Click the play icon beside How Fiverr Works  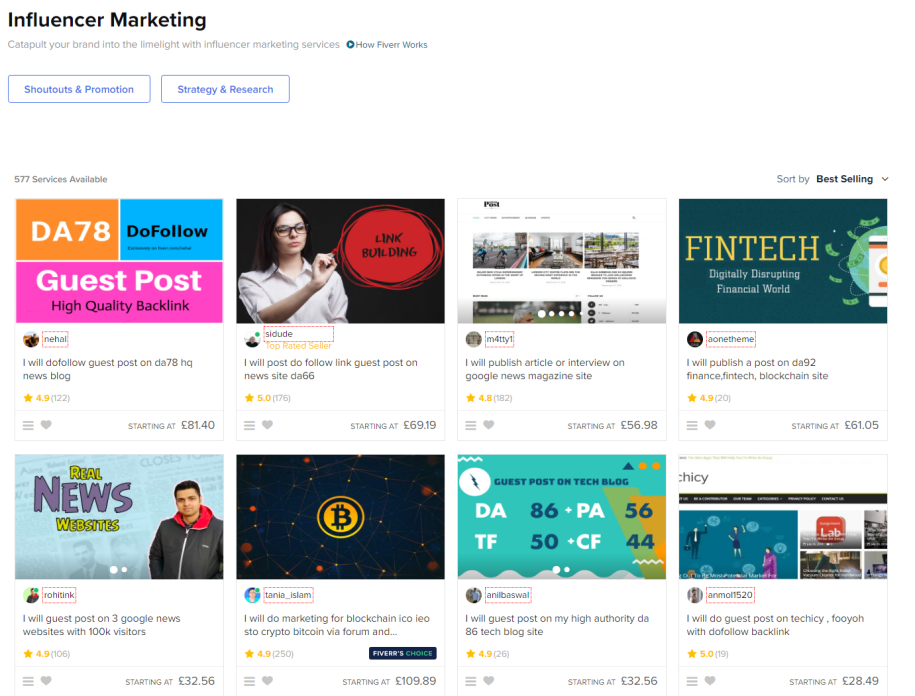point(350,44)
